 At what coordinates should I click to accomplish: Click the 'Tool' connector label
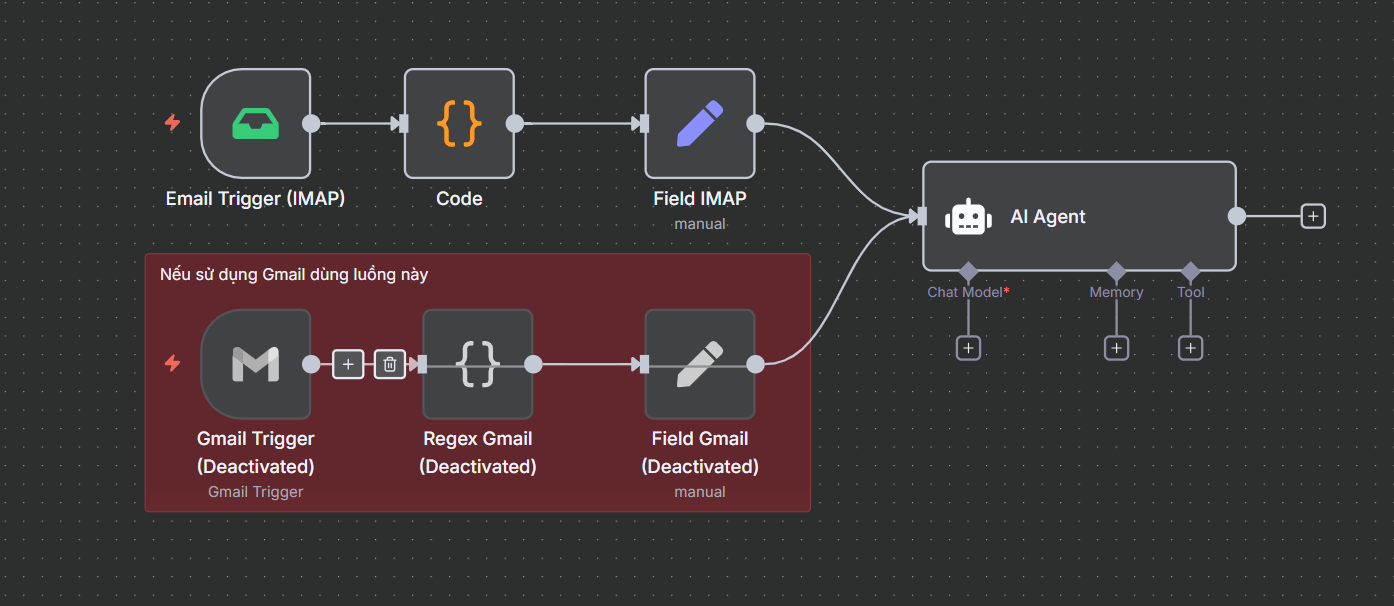(1190, 292)
